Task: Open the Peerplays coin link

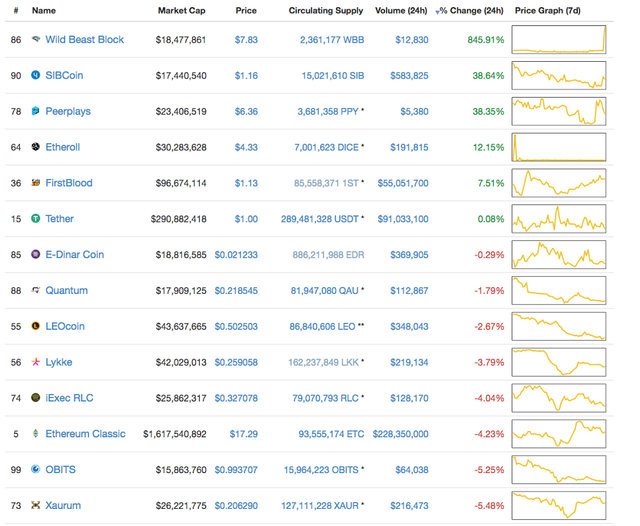Action: pyautogui.click(x=68, y=111)
